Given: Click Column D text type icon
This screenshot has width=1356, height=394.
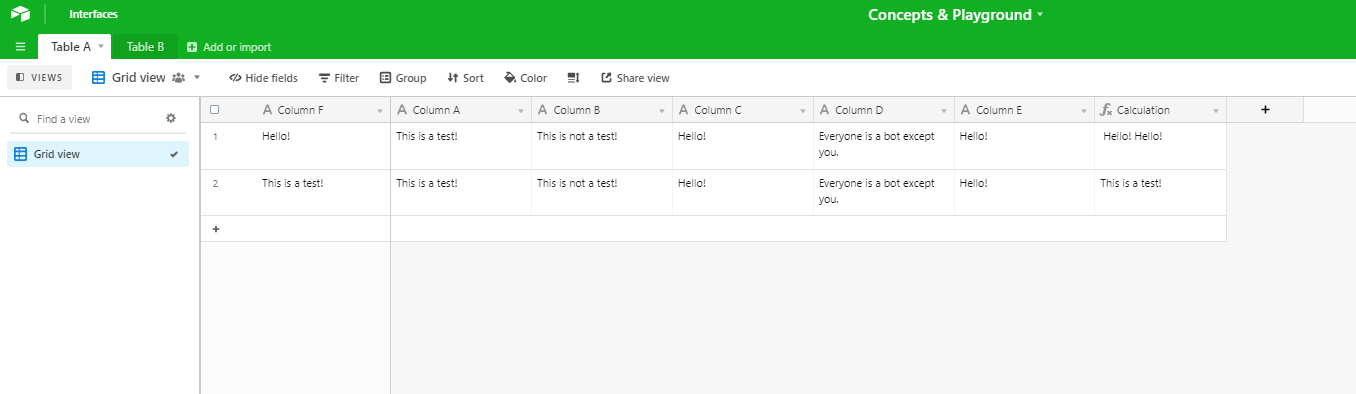Looking at the screenshot, I should 824,110.
